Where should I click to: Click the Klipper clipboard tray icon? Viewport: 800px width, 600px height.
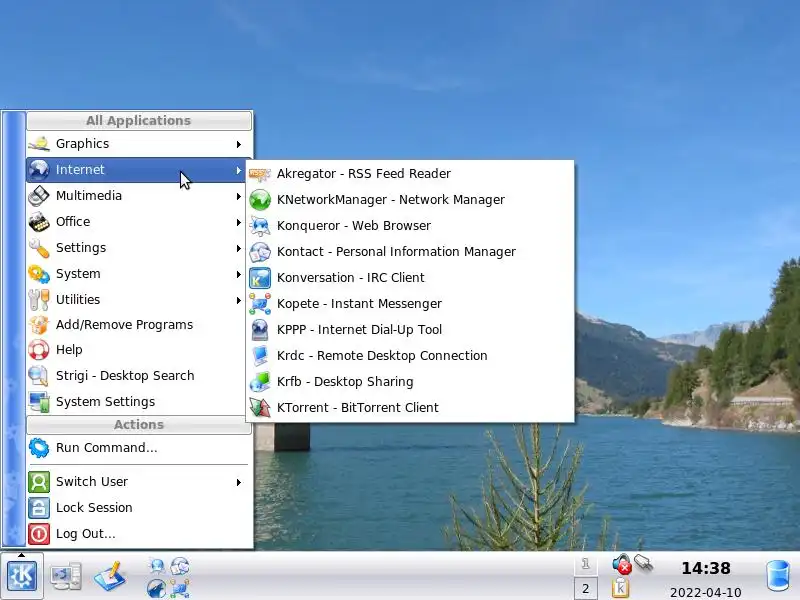(x=620, y=588)
